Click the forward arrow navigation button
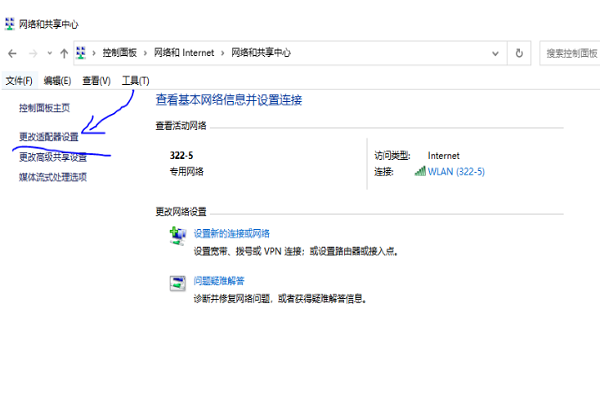Viewport: 600px width, 400px height. (33, 53)
